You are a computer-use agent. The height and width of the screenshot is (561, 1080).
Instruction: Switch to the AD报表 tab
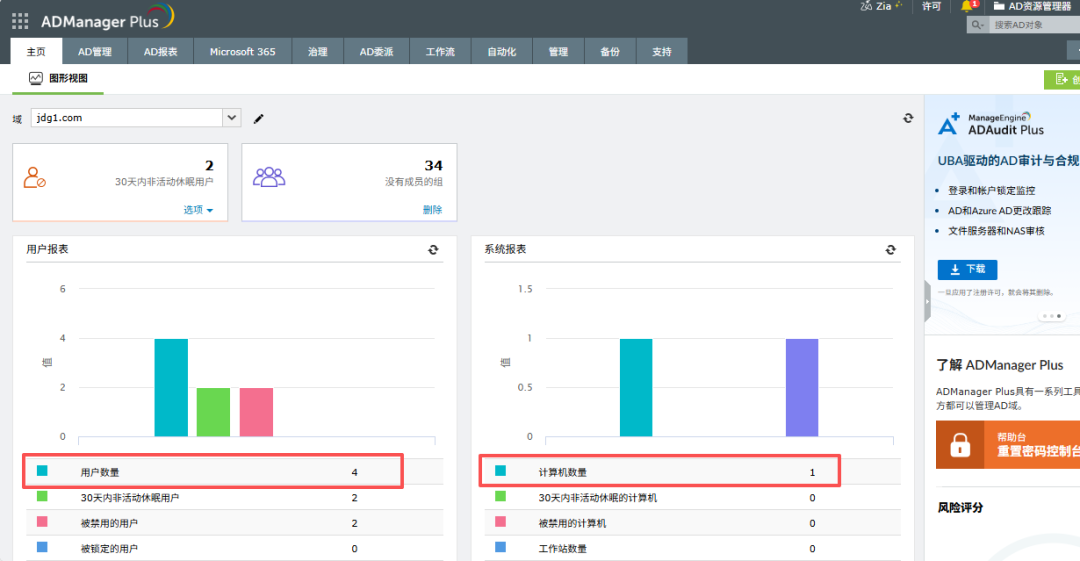tap(160, 52)
